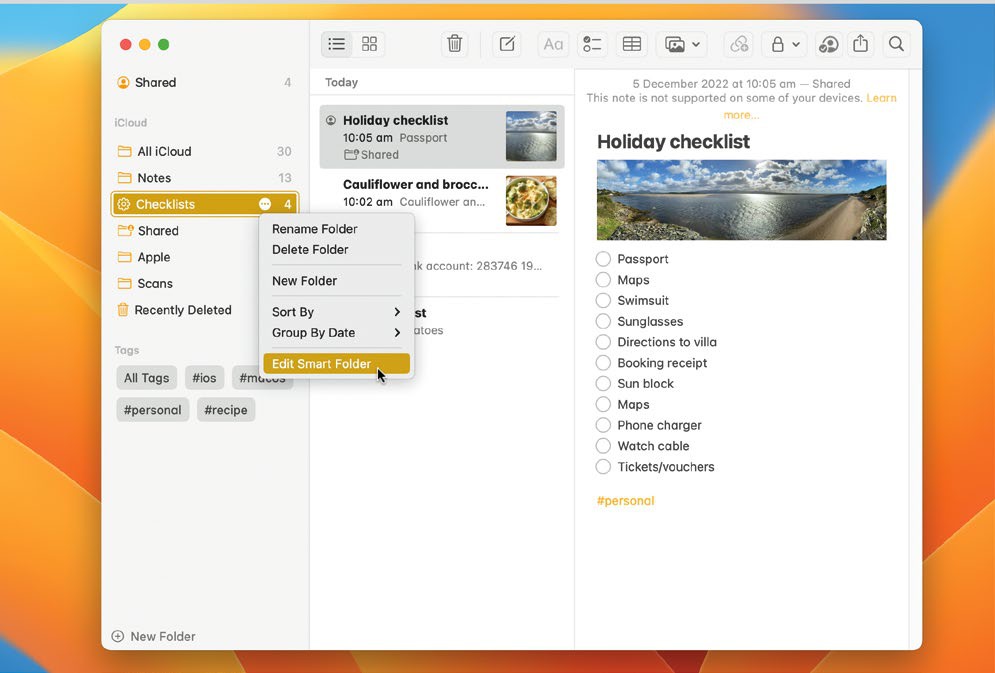The height and width of the screenshot is (673, 995).
Task: Check off the Swimsuit item
Action: click(603, 301)
